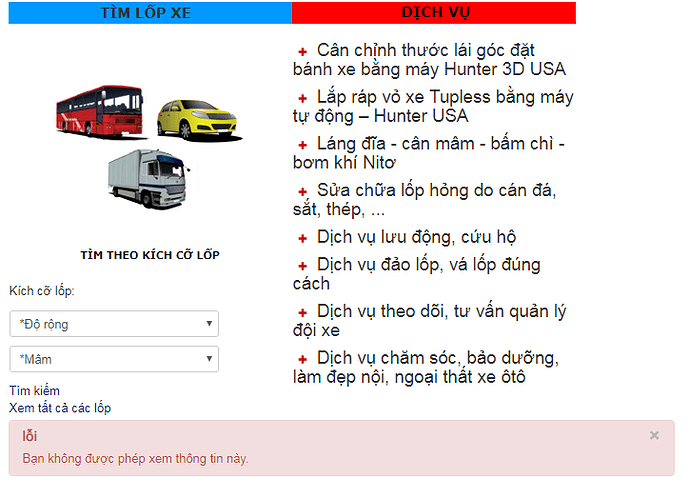Click the red bus image

pyautogui.click(x=100, y=111)
